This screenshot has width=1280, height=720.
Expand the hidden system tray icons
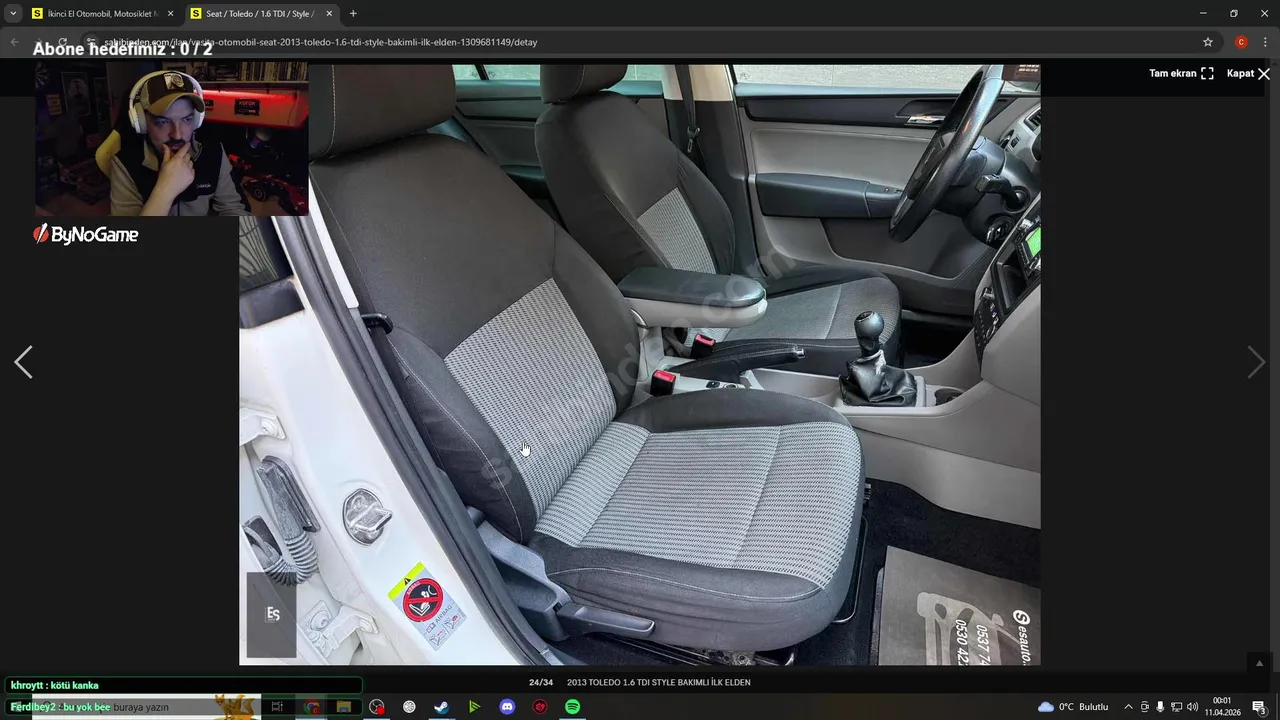(1129, 707)
